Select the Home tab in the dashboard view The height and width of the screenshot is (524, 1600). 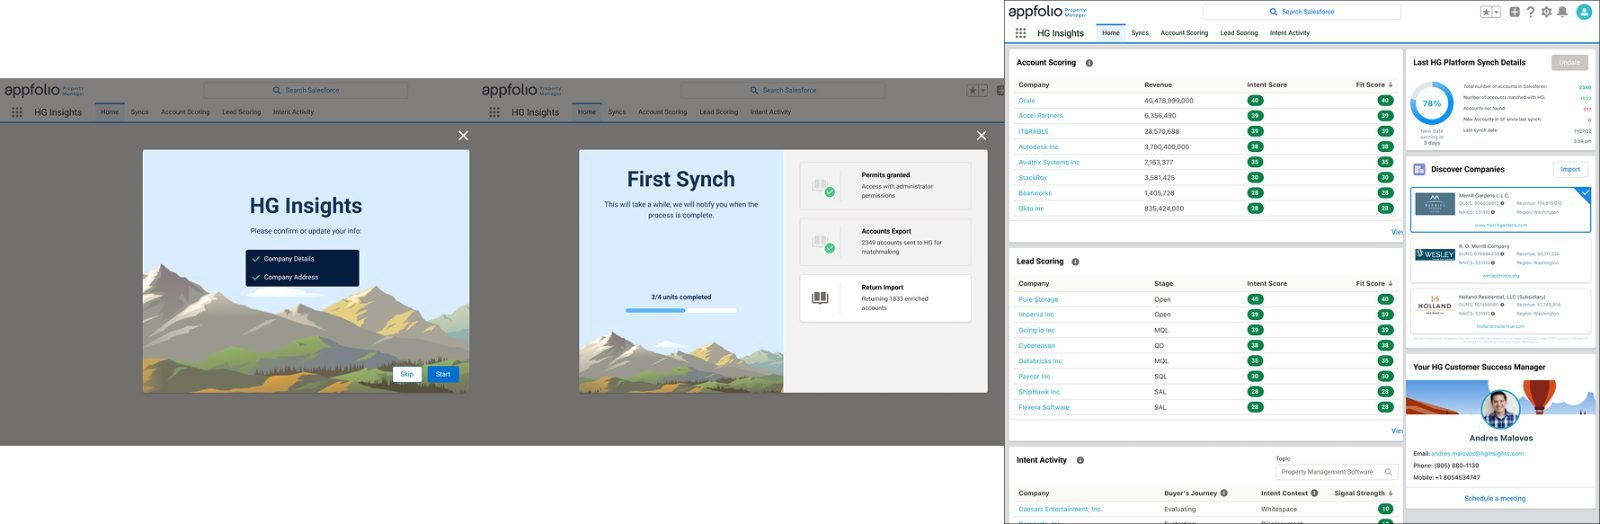pyautogui.click(x=1111, y=33)
